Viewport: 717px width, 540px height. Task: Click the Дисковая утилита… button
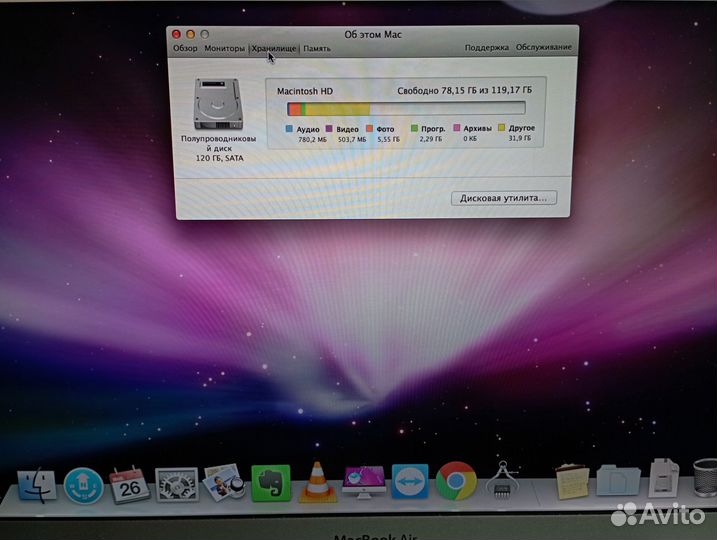pos(503,198)
